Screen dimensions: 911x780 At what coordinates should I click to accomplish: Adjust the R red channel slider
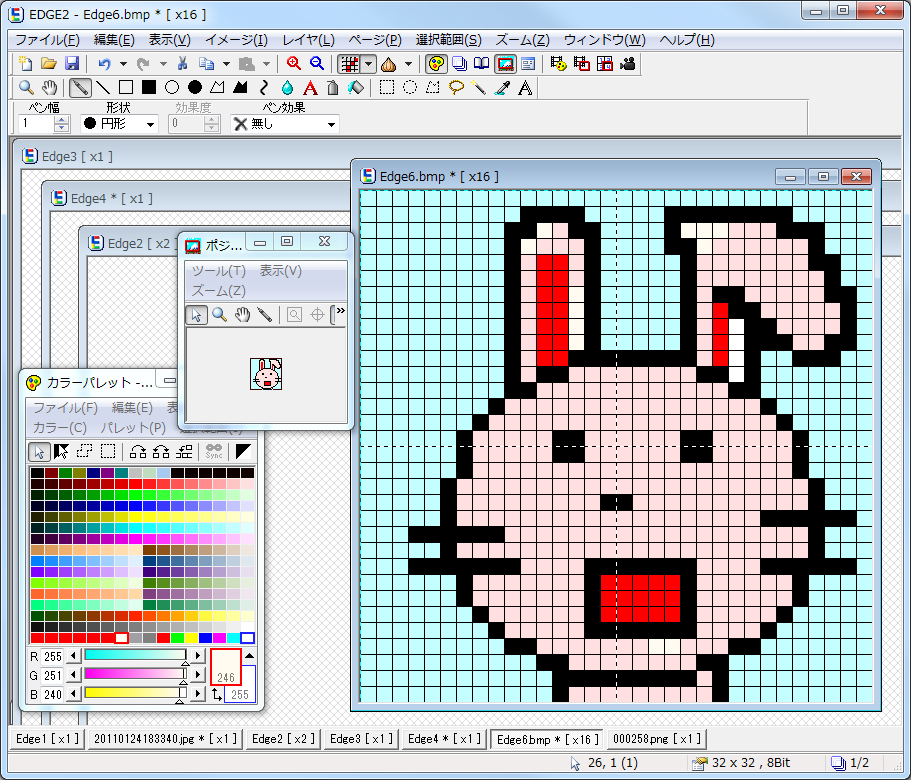pyautogui.click(x=135, y=656)
